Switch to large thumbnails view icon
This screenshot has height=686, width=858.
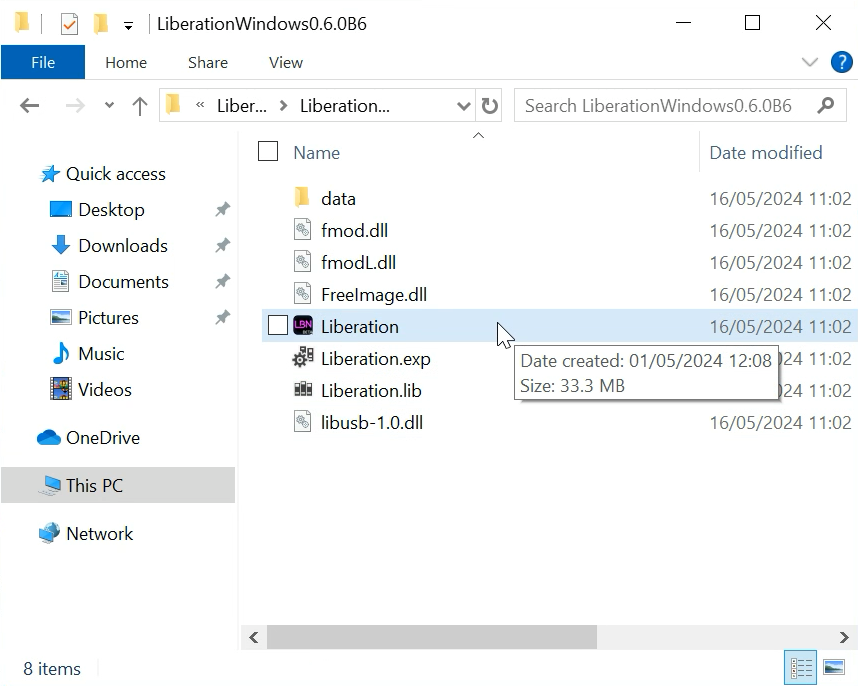[x=834, y=667]
